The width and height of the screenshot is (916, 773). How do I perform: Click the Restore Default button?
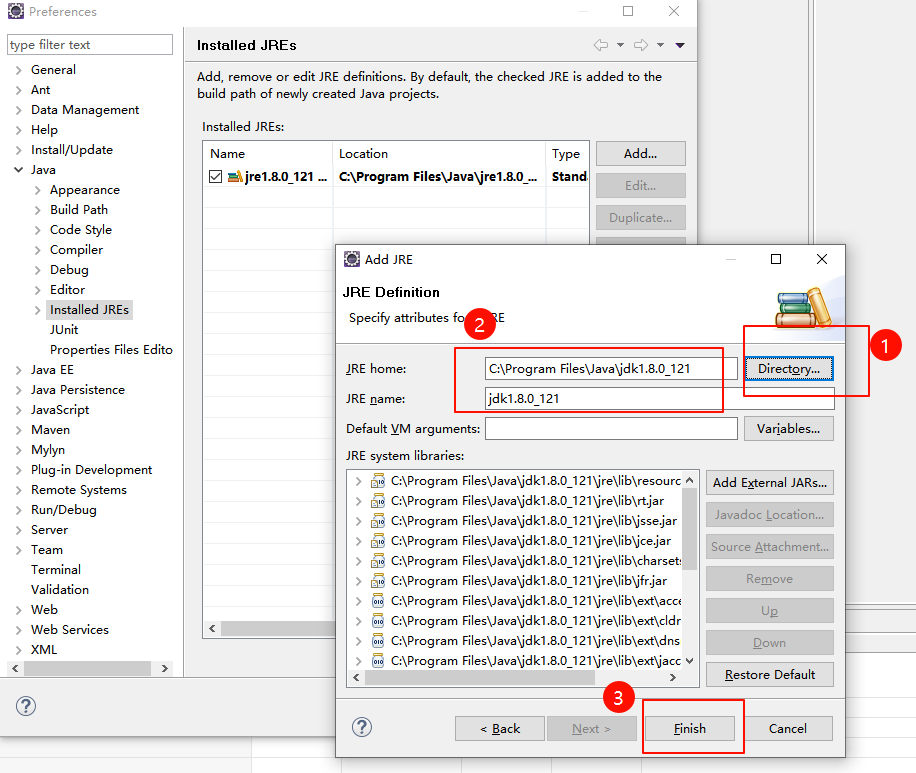point(769,675)
